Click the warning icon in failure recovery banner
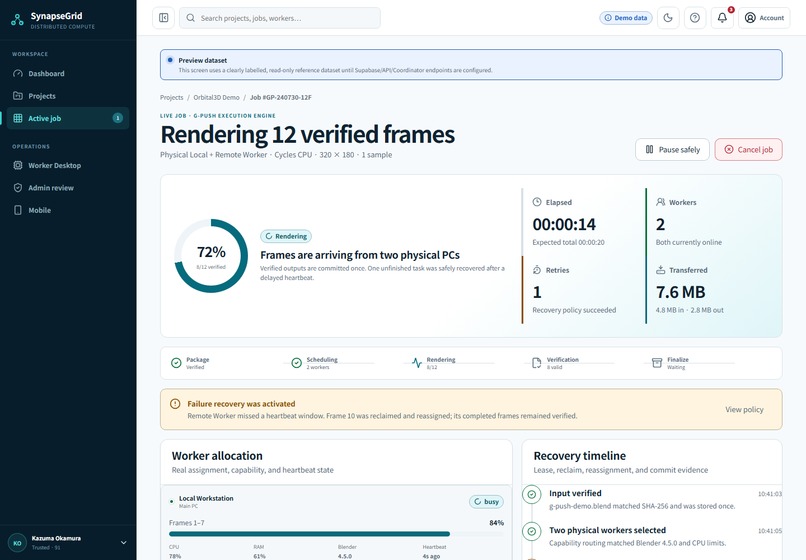 [x=175, y=404]
